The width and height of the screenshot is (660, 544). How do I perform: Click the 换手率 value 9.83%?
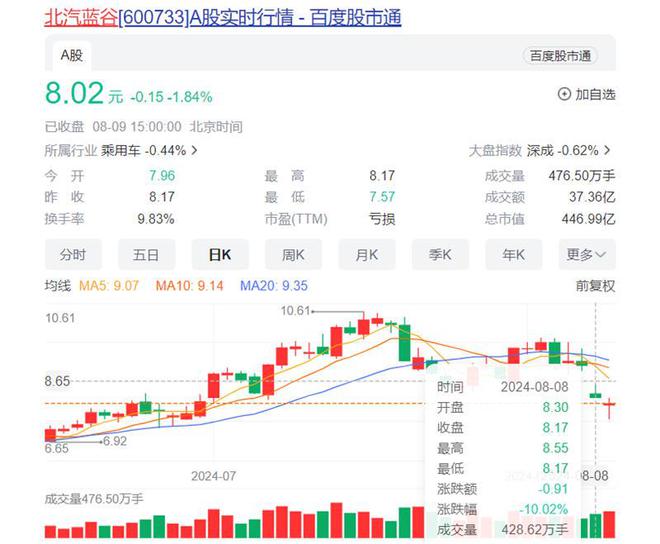156,219
